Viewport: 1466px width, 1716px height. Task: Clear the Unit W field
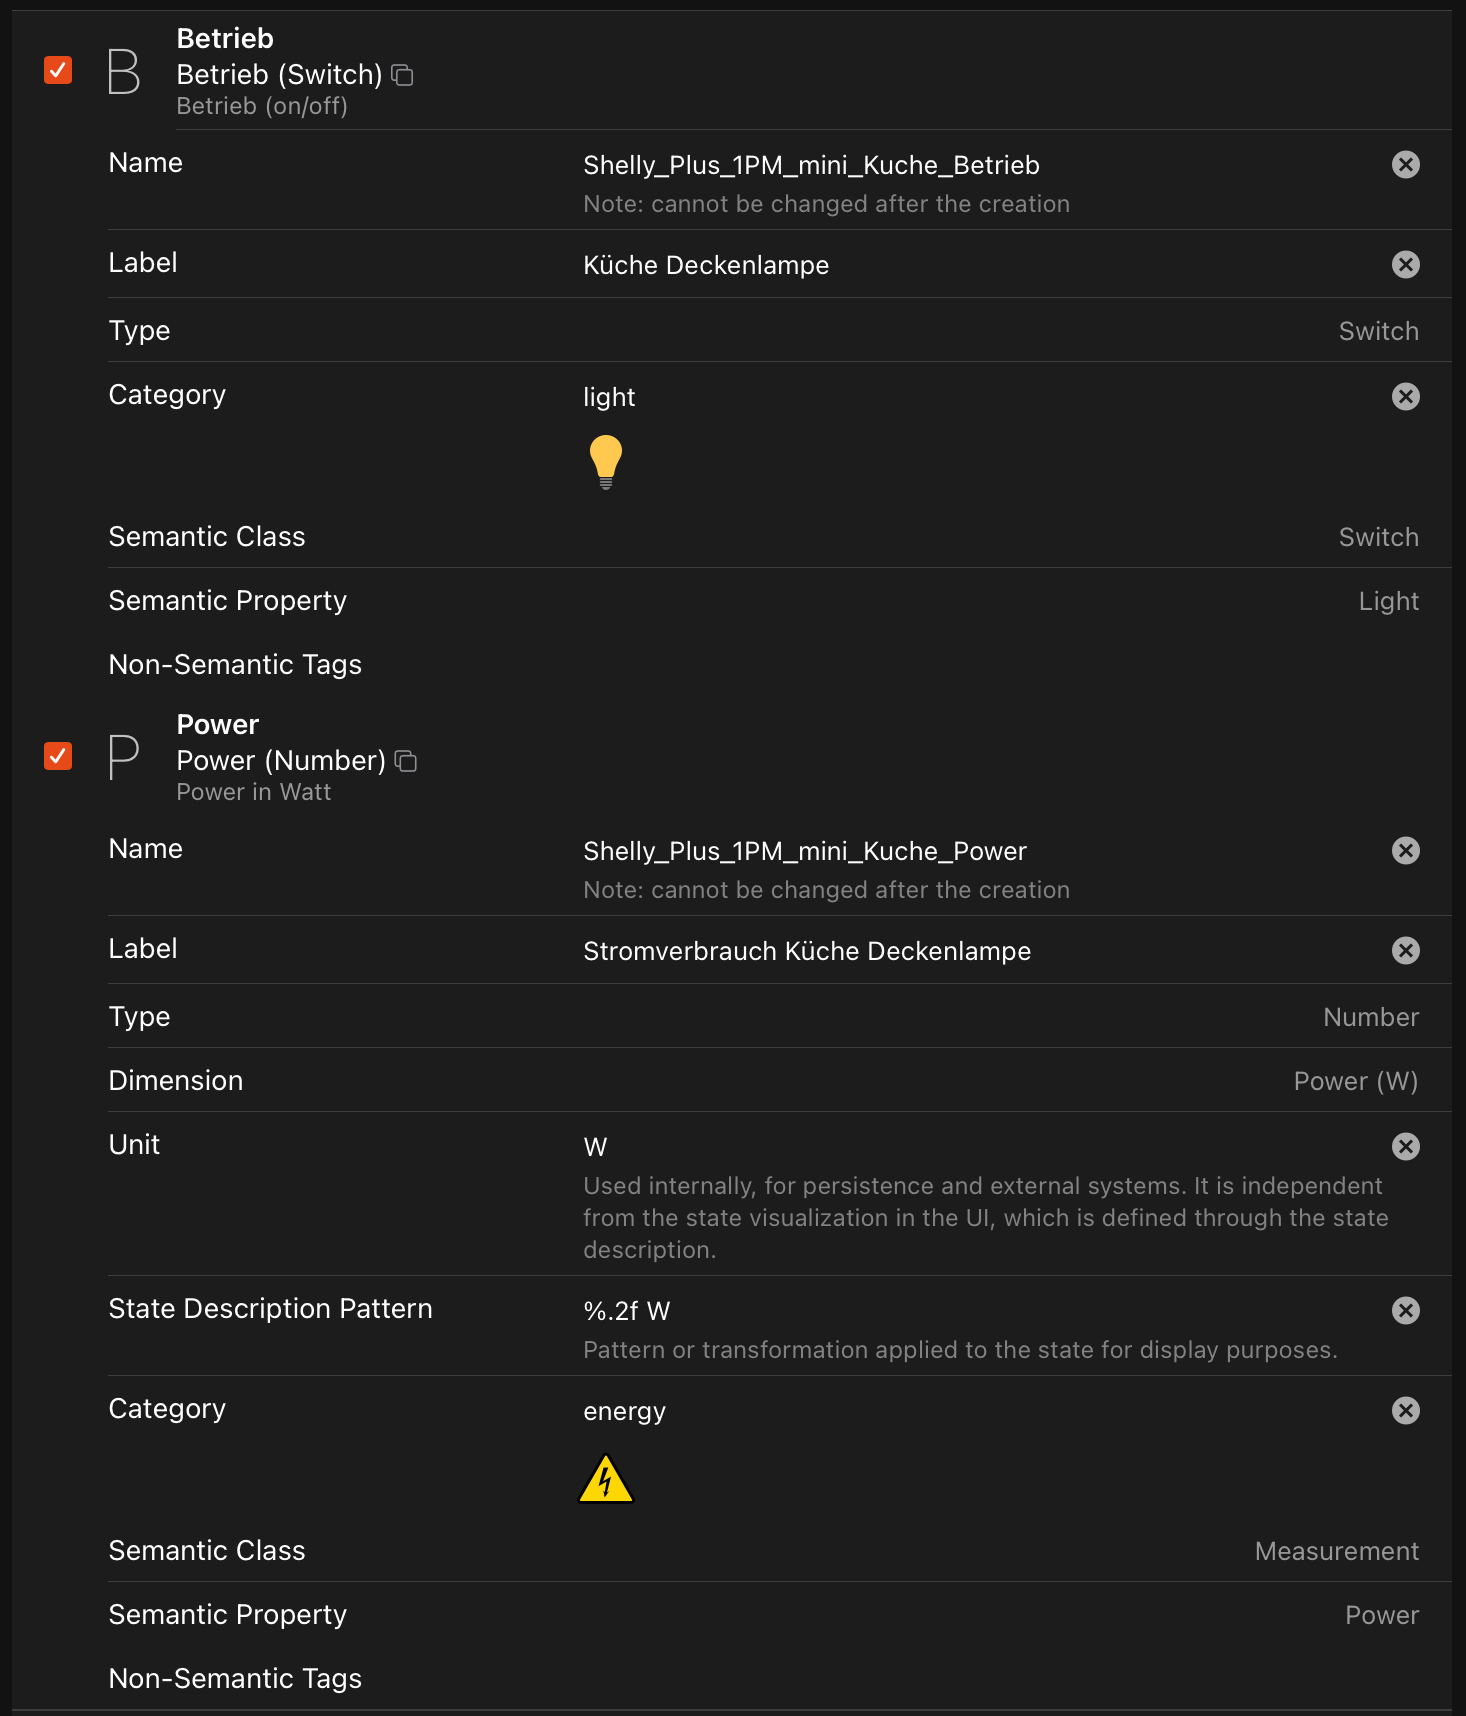1405,1147
